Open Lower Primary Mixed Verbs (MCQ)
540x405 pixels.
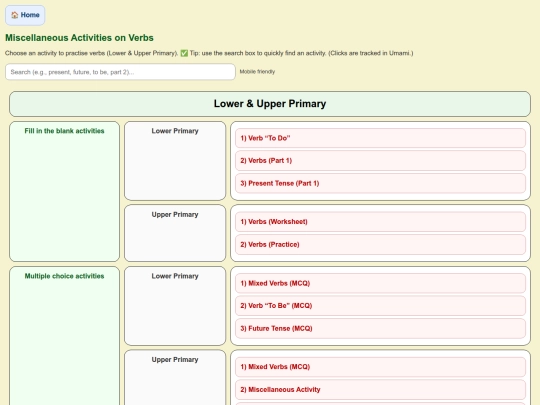[x=380, y=283]
